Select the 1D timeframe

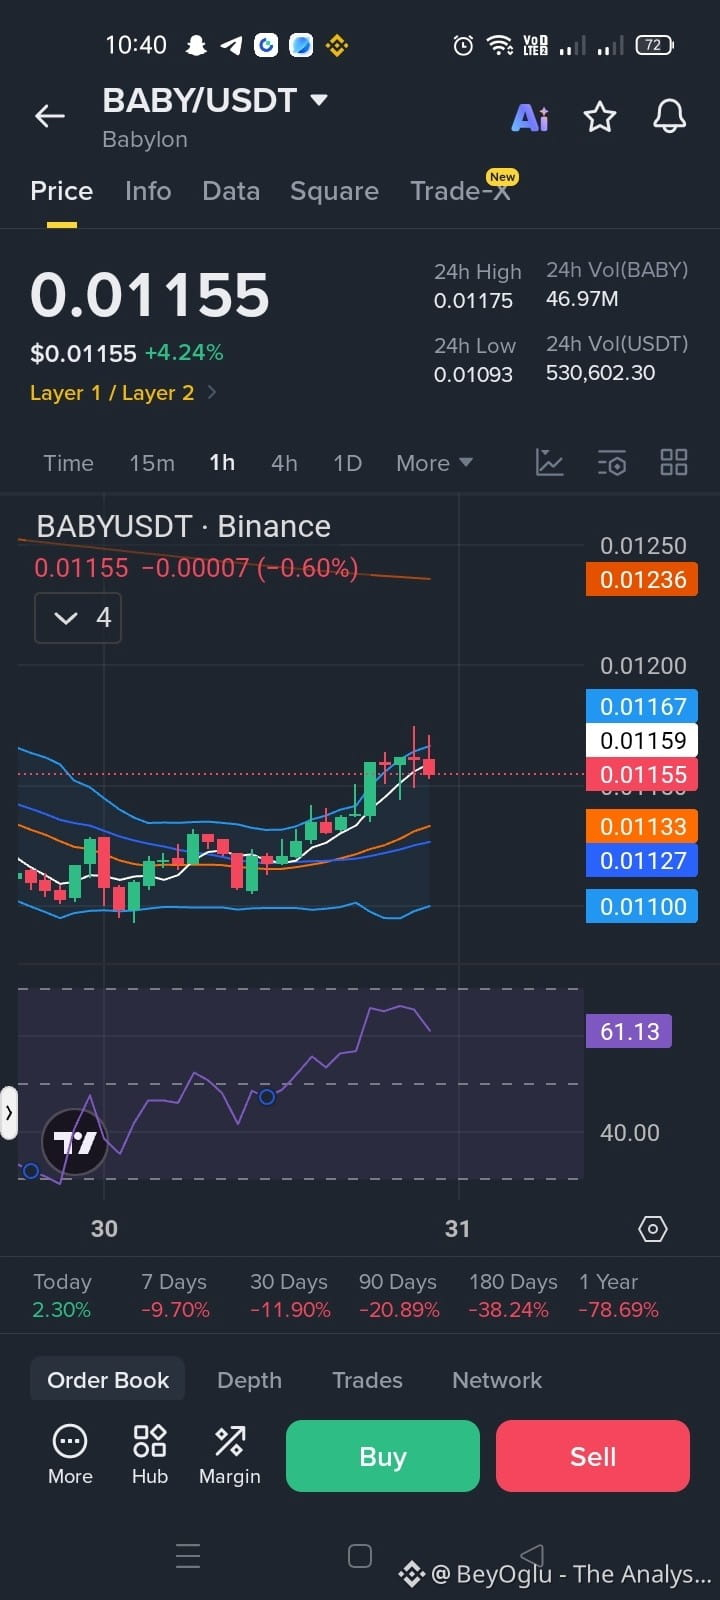[x=347, y=463]
